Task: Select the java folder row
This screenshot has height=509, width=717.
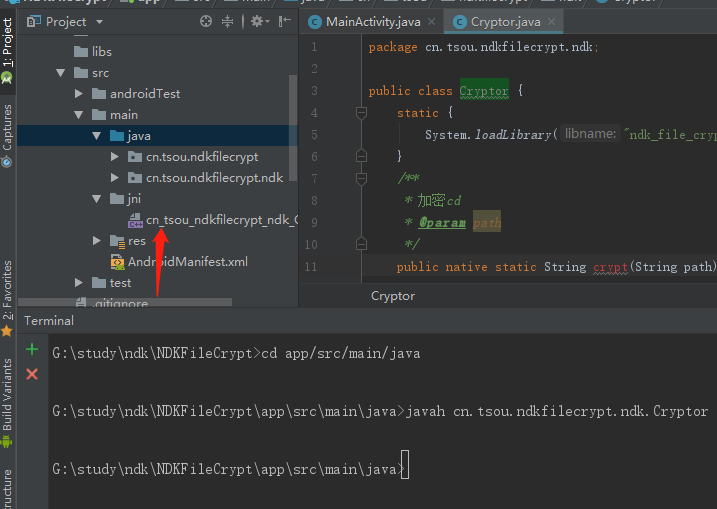Action: (157, 136)
